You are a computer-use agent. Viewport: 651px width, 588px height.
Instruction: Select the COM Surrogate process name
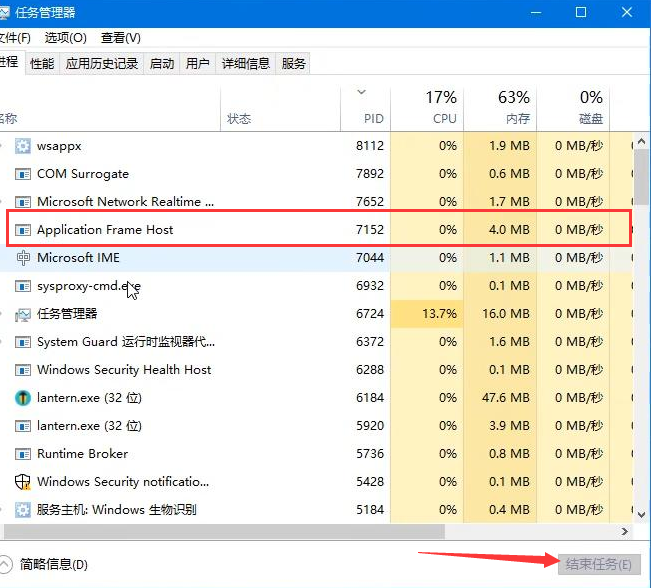coord(83,174)
